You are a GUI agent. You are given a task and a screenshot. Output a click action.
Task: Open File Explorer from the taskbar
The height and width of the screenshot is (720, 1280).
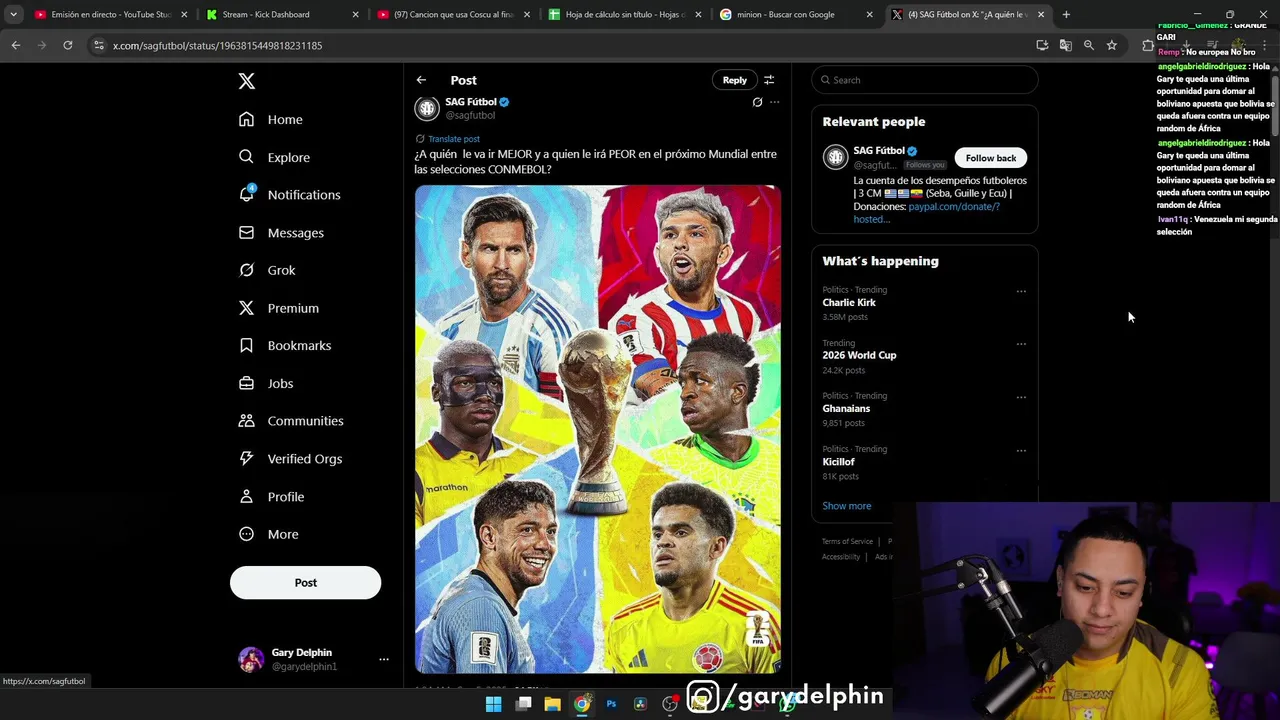pos(552,704)
